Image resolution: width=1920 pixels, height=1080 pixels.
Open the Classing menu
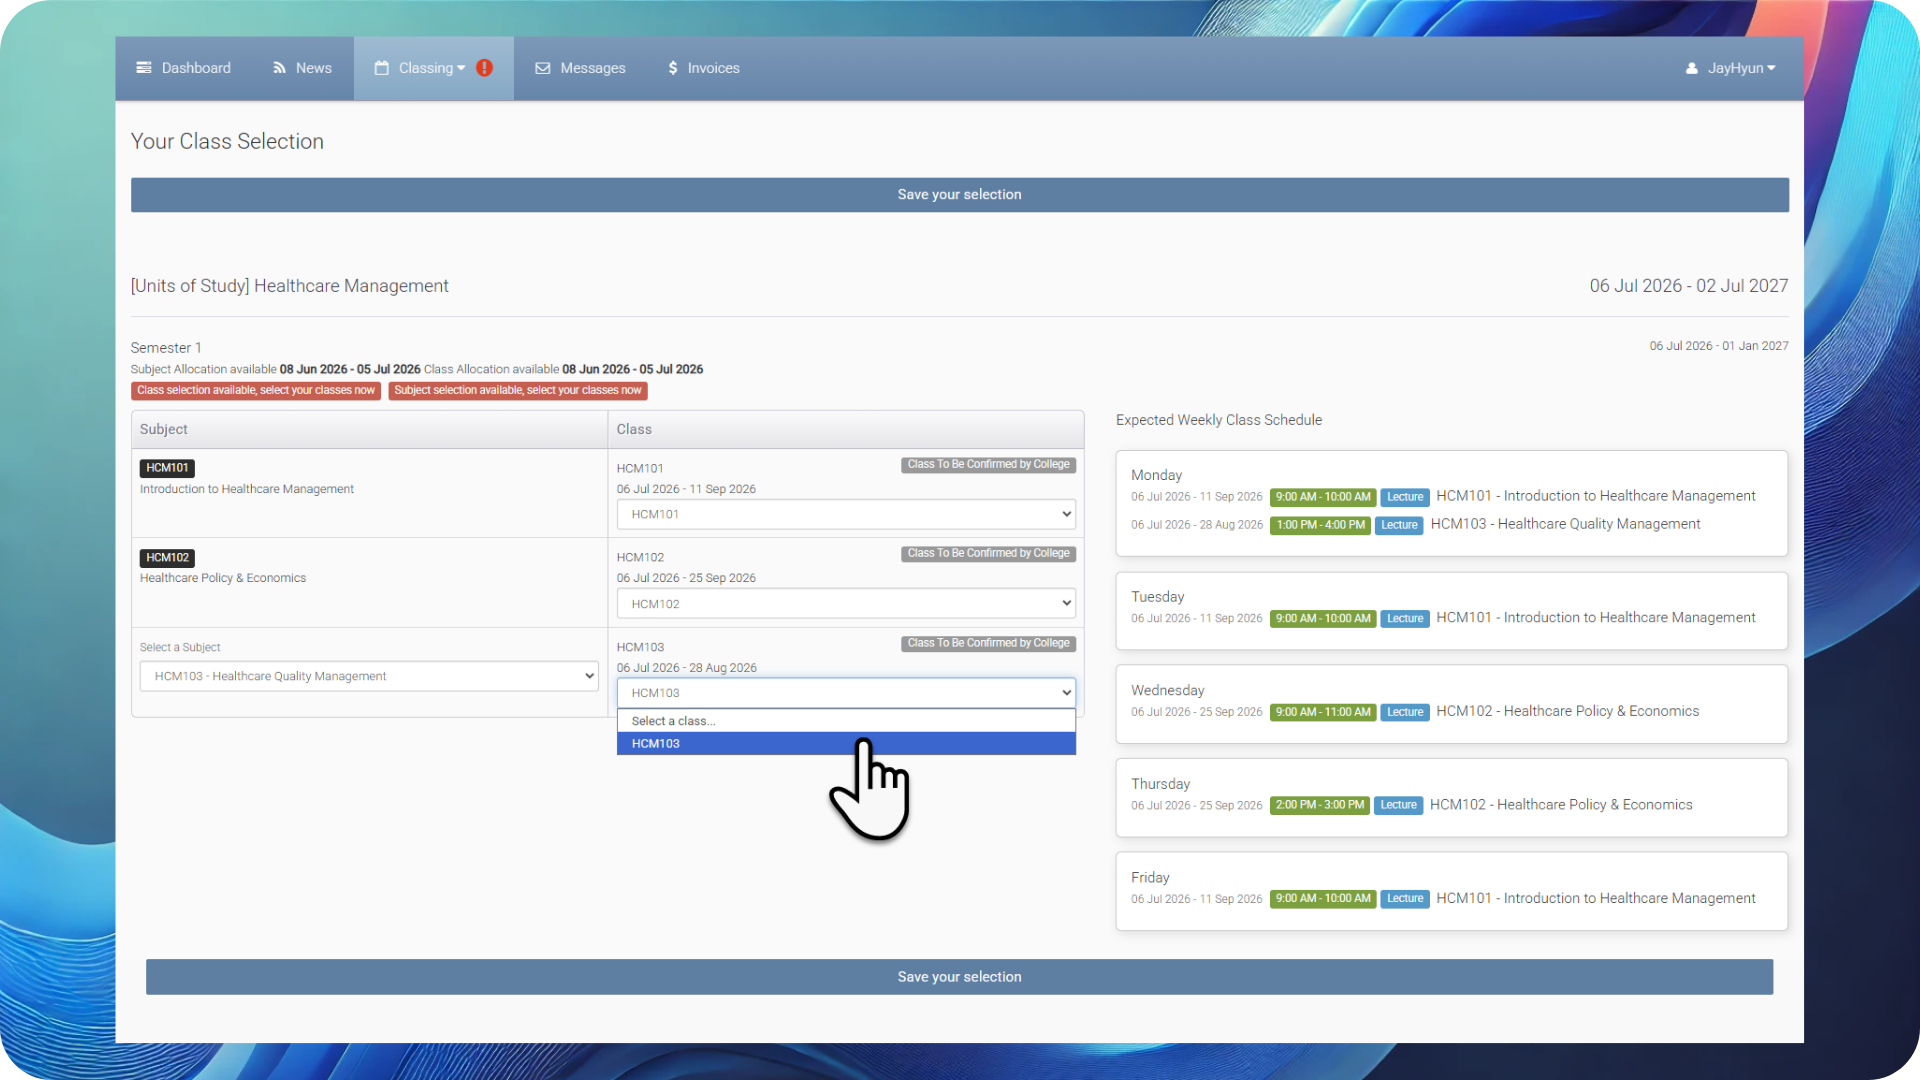(433, 68)
